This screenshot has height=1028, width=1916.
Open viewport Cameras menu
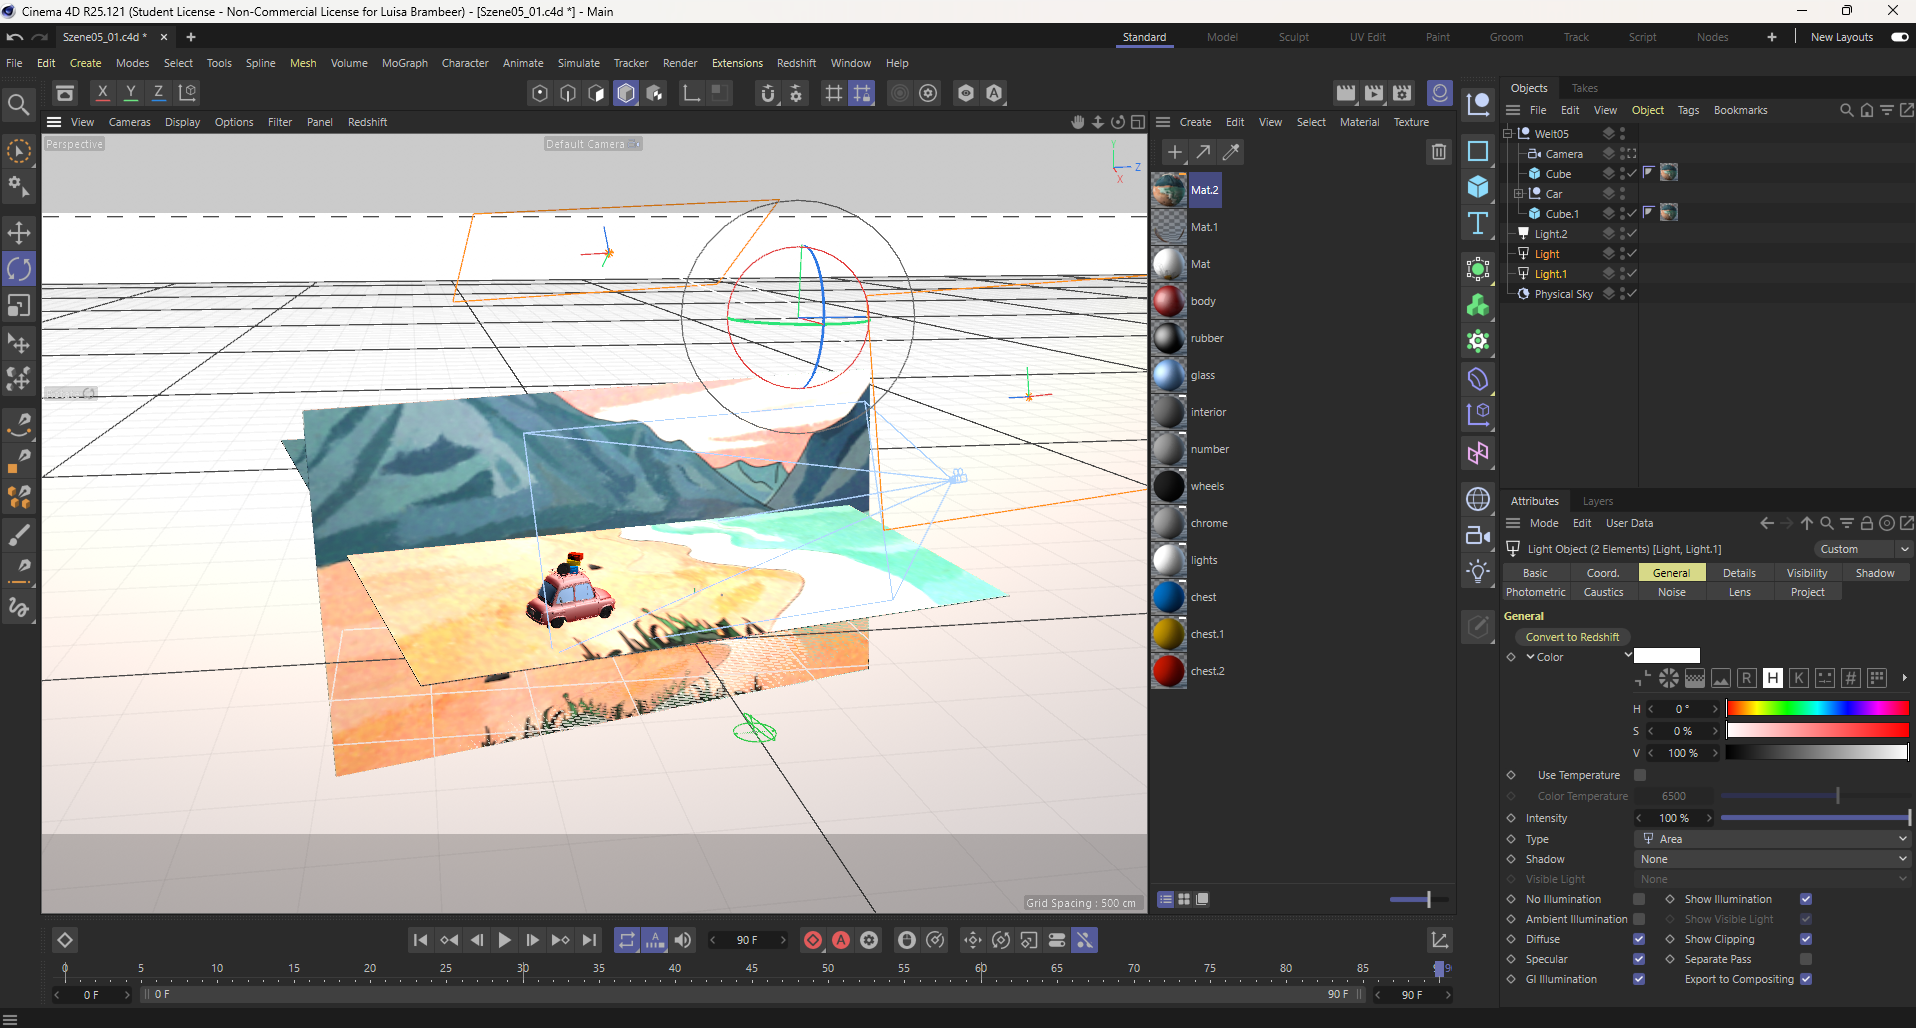coord(130,122)
